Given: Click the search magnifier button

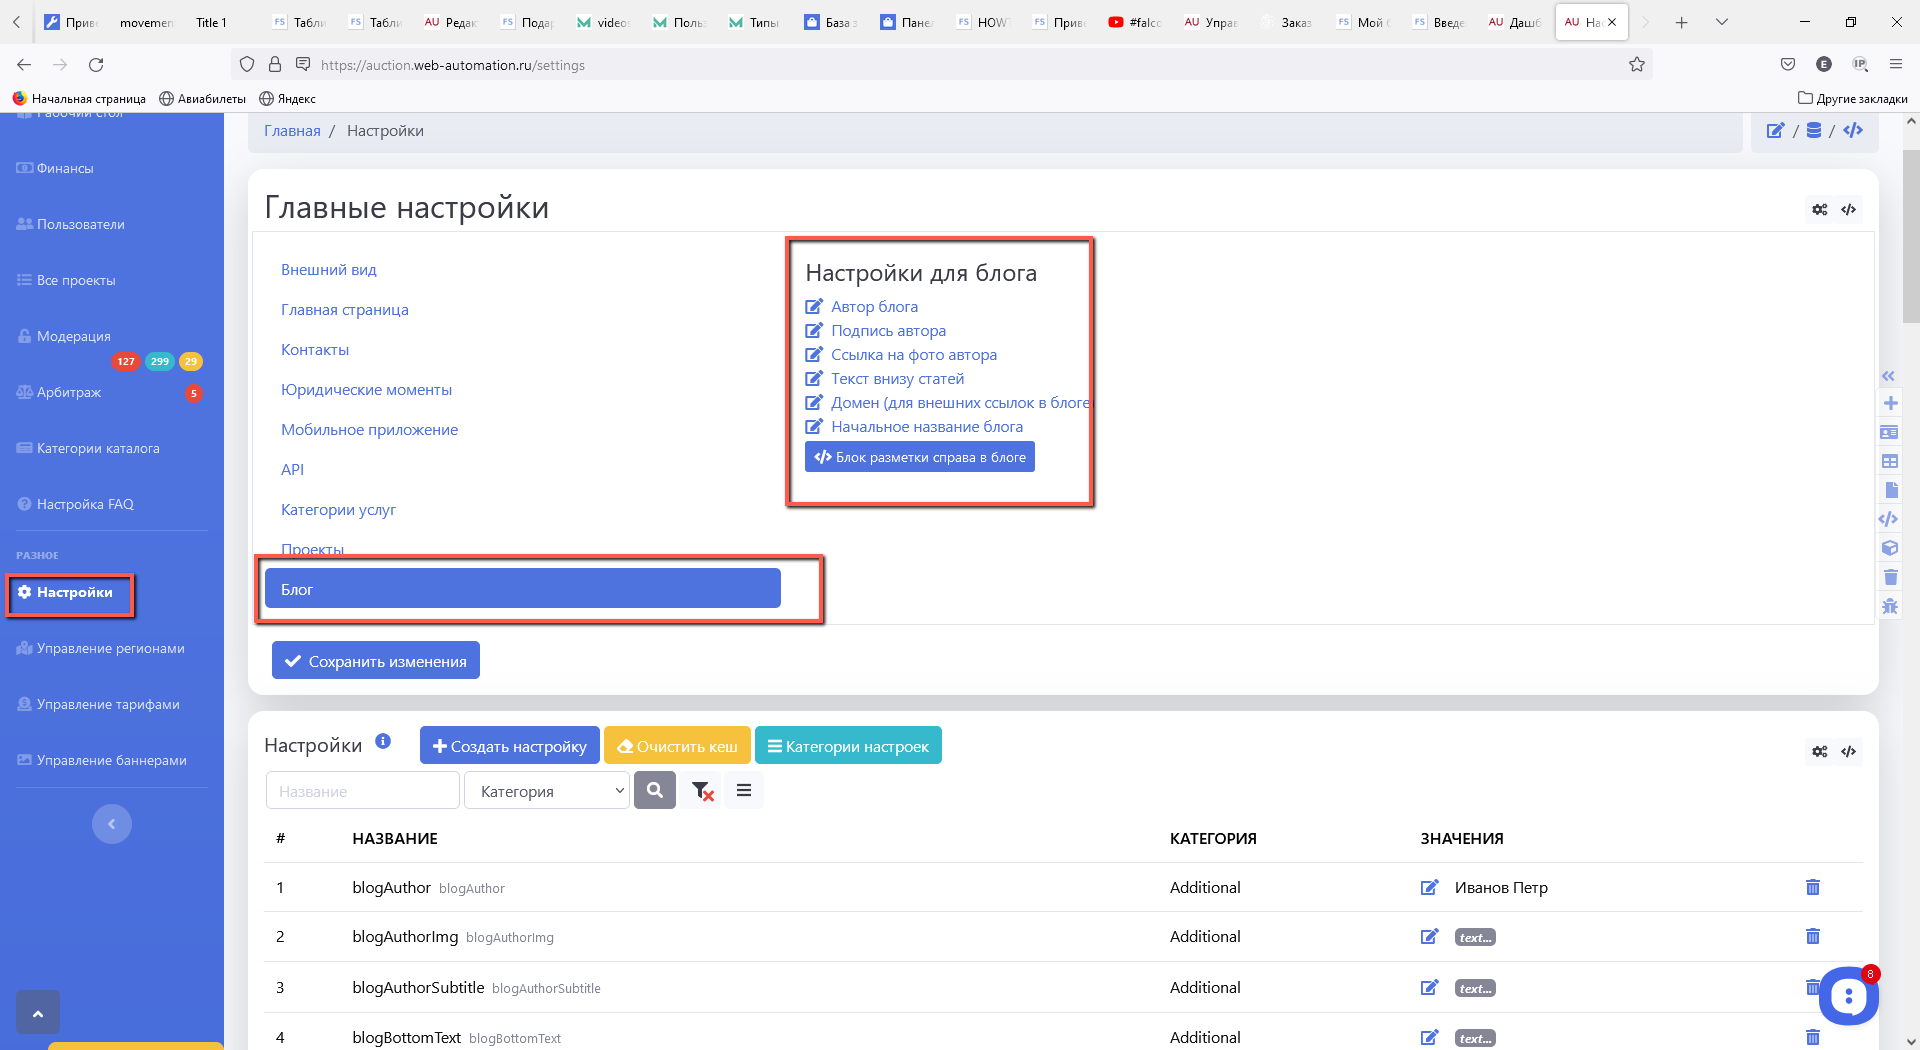Looking at the screenshot, I should [655, 790].
